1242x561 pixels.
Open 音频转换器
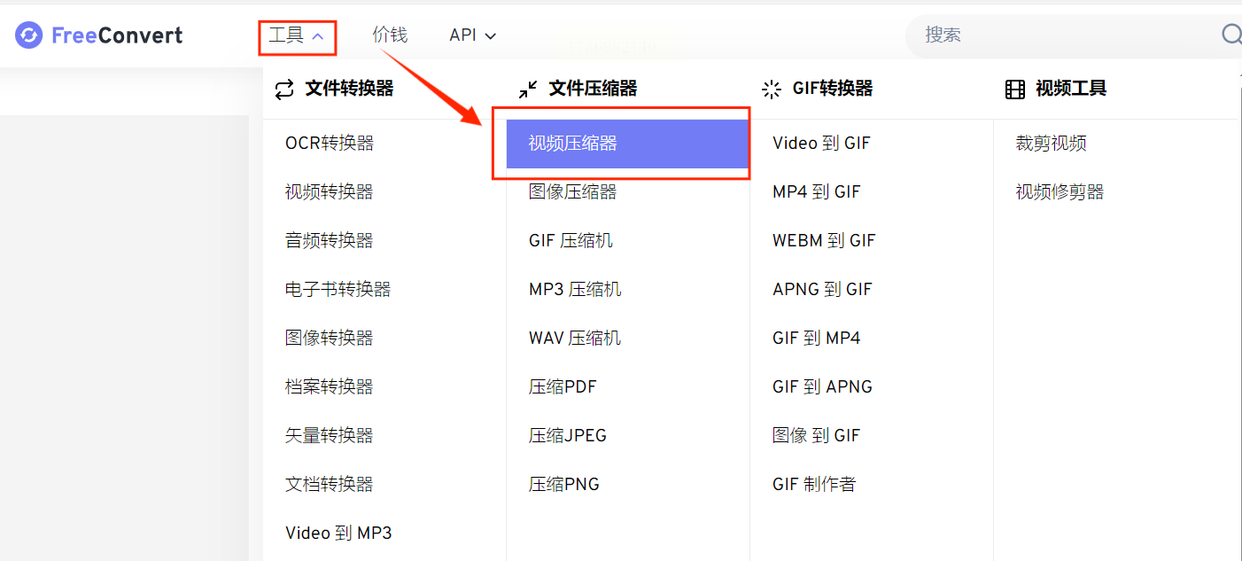[x=329, y=240]
